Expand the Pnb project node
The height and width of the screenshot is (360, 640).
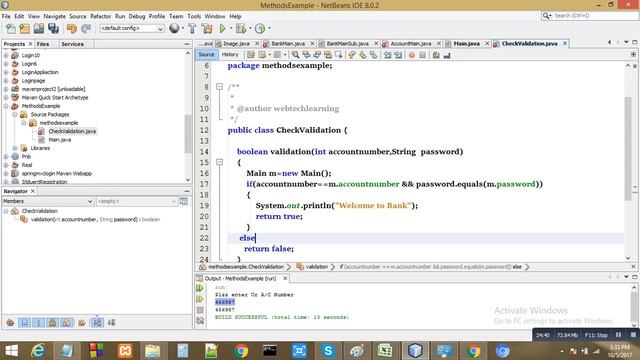point(6,157)
